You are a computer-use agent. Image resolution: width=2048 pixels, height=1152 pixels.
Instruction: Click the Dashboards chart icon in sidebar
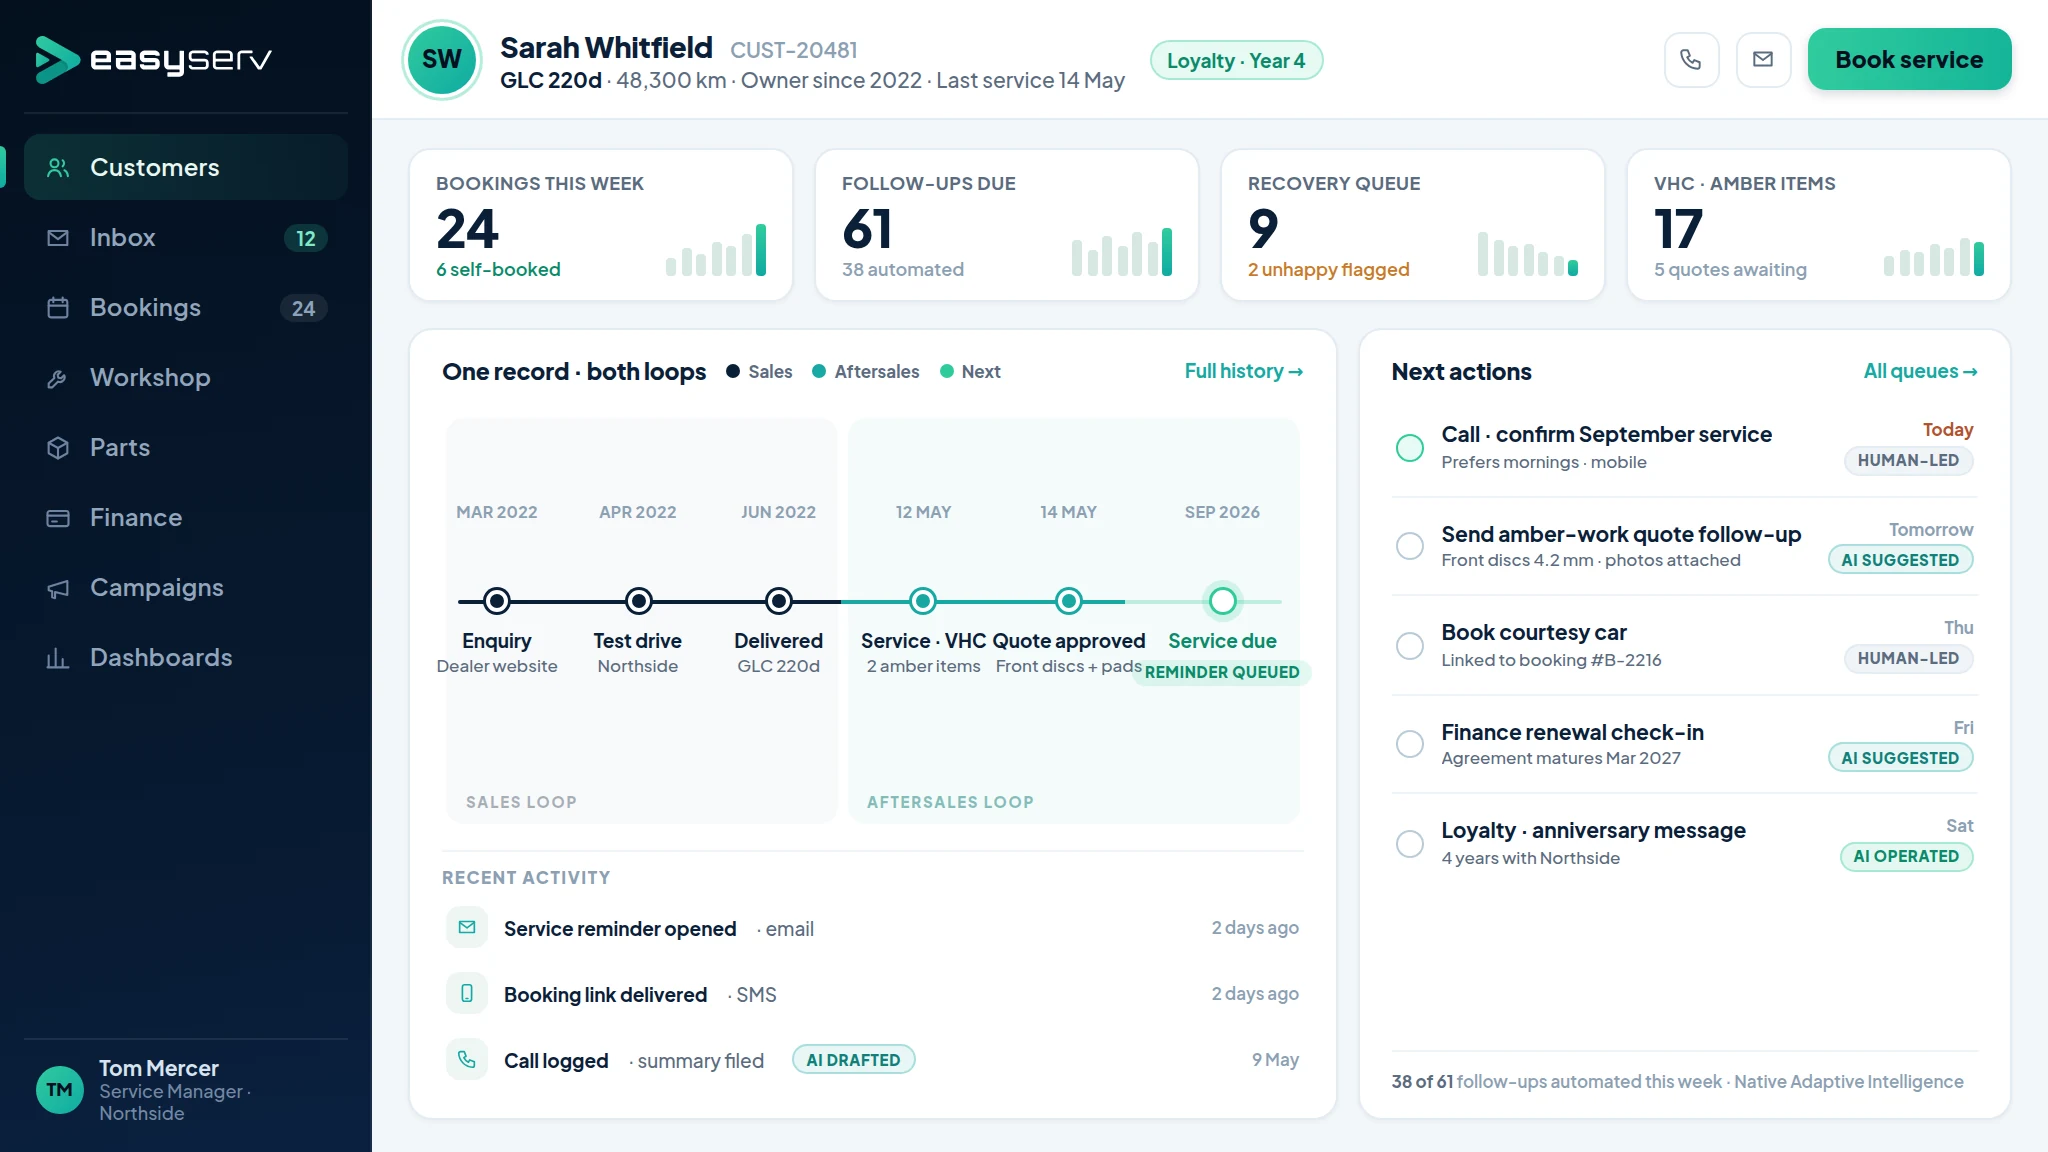tap(58, 658)
